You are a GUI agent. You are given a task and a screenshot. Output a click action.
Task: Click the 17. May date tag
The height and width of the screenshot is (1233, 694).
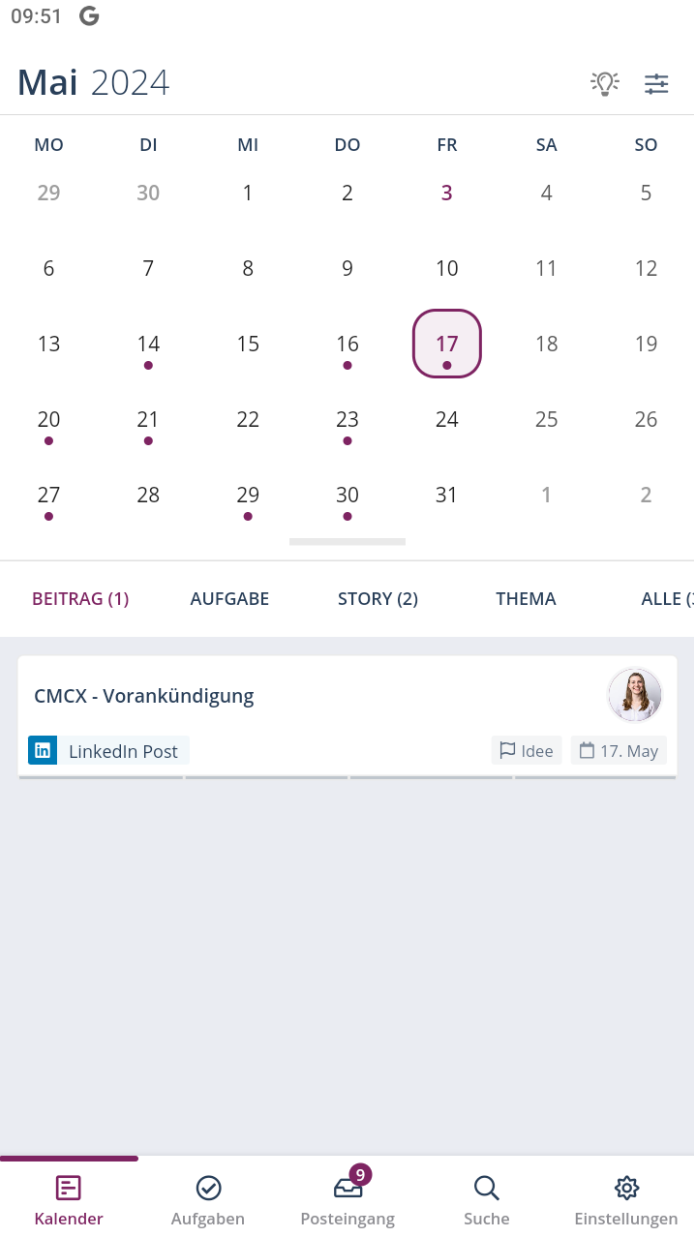pyautogui.click(x=619, y=751)
